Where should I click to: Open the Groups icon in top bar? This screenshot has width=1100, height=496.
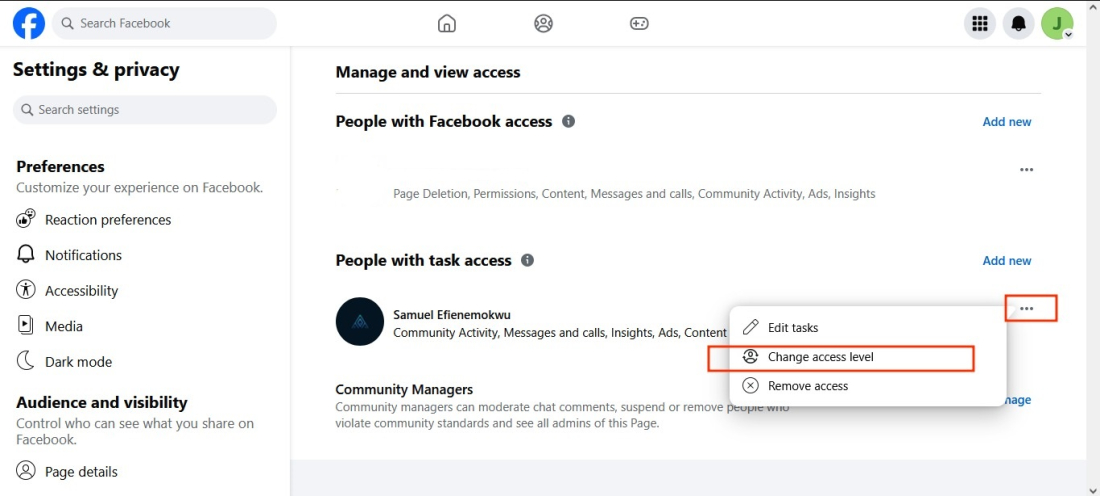click(x=543, y=23)
